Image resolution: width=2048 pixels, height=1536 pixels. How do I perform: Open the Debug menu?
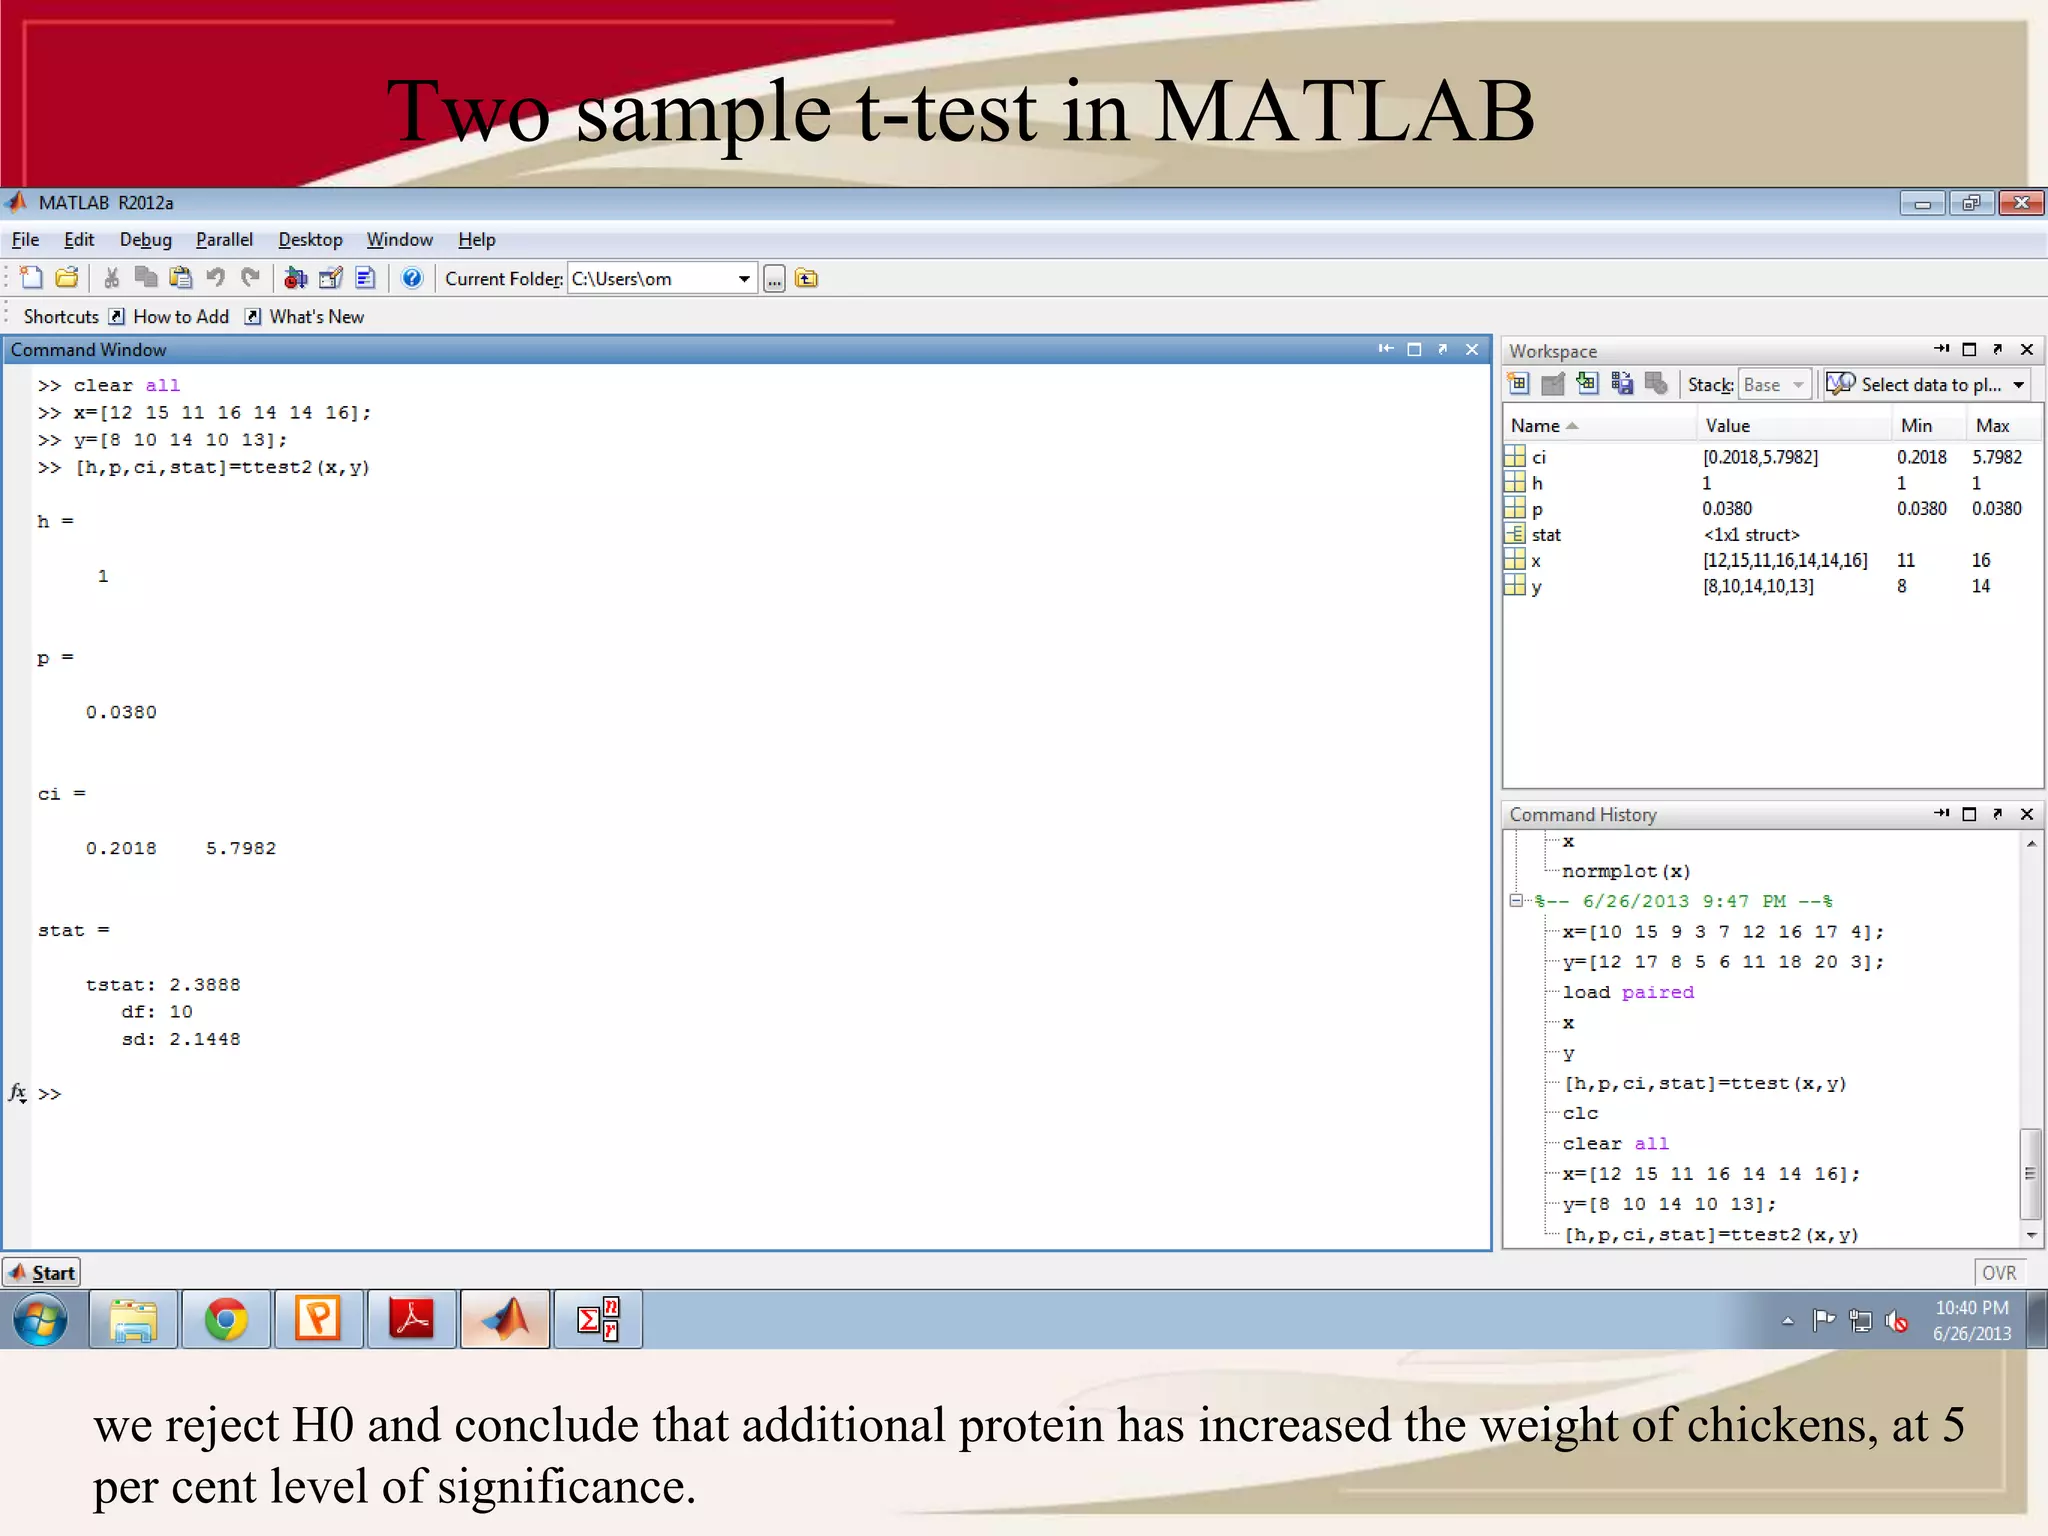click(145, 240)
